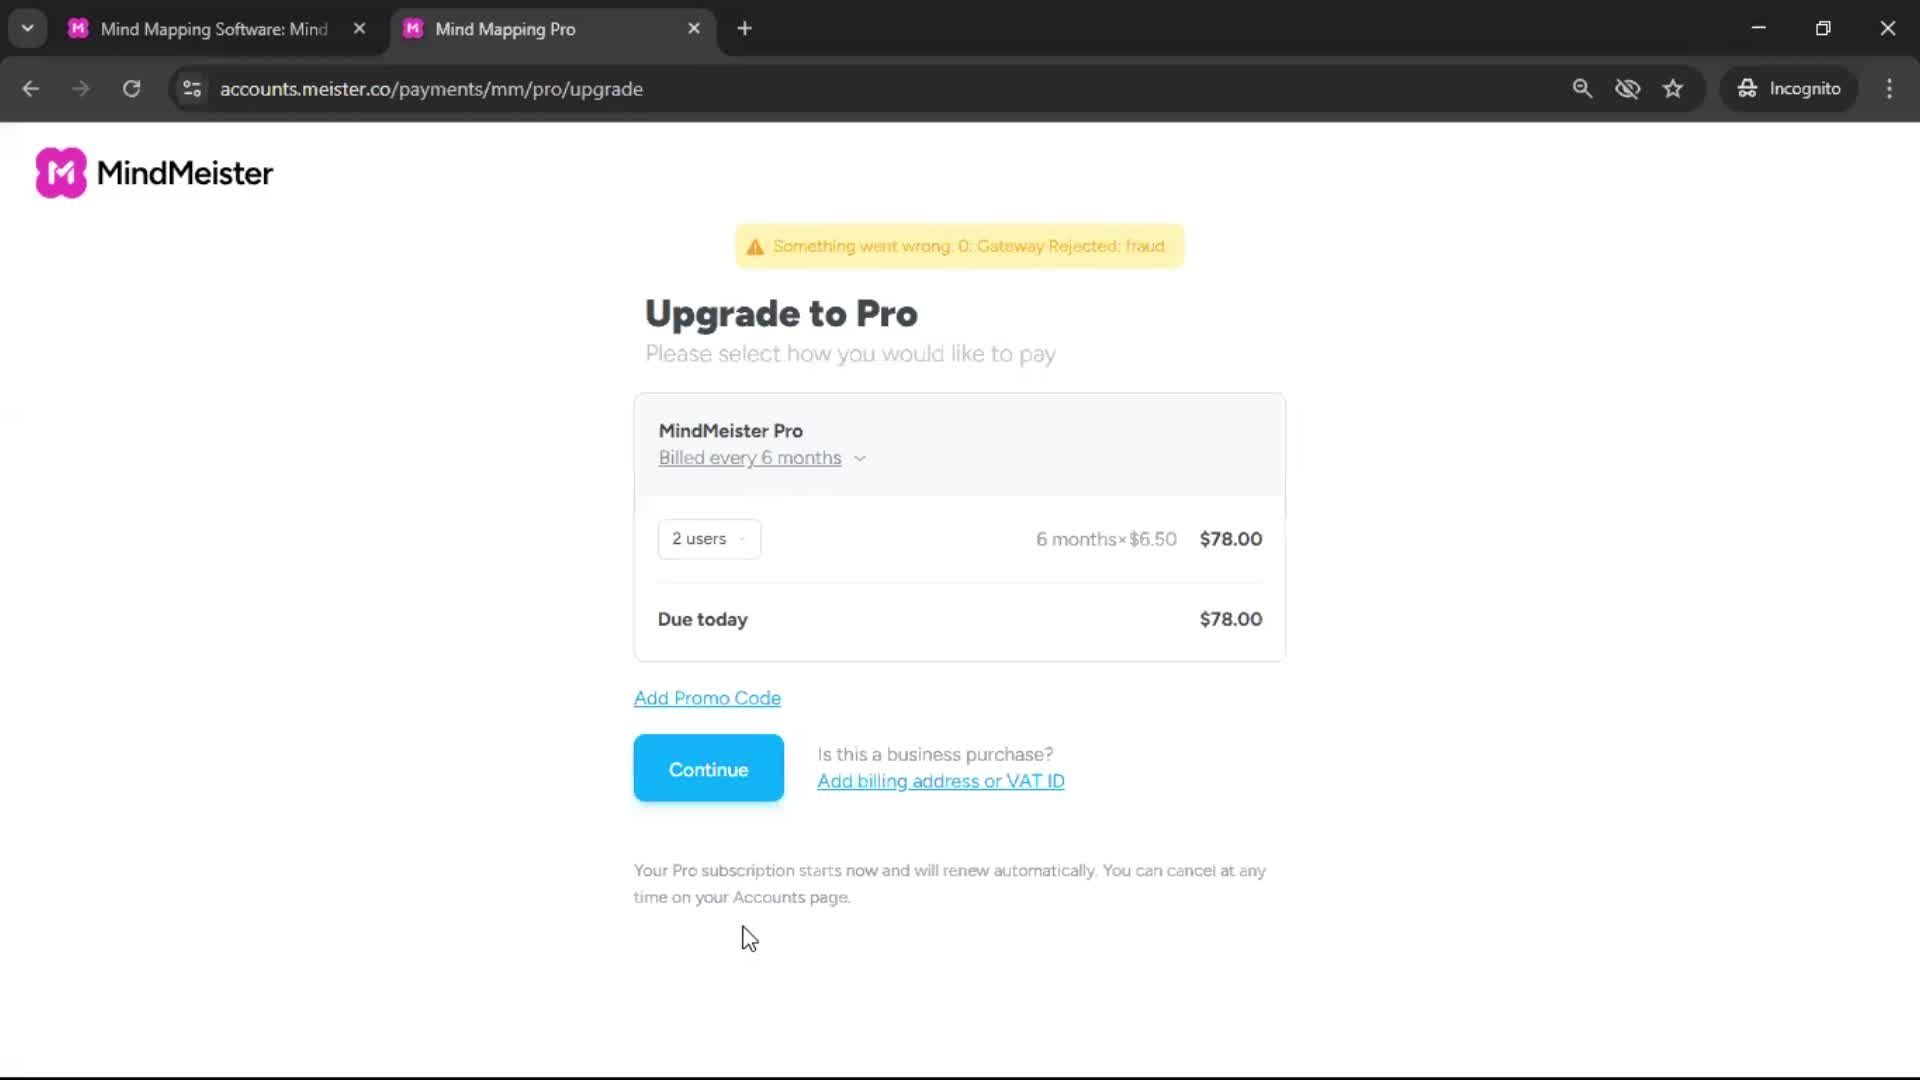Click the MindMeister wordmark text
Viewport: 1920px width, 1080px height.
(185, 173)
